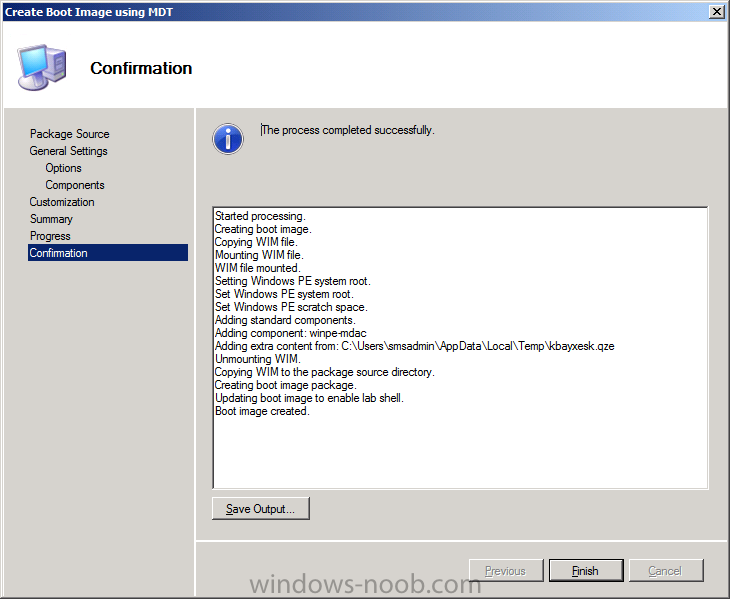Click the Save Output button
This screenshot has height=599, width=730.
[x=260, y=508]
